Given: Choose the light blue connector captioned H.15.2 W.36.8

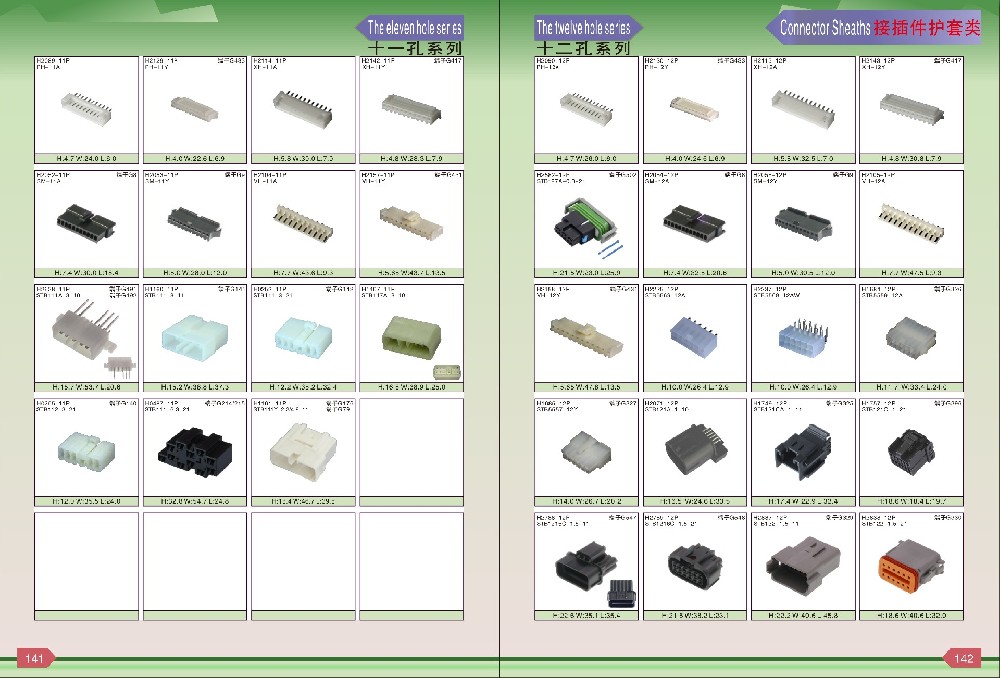Looking at the screenshot, I should click(195, 337).
